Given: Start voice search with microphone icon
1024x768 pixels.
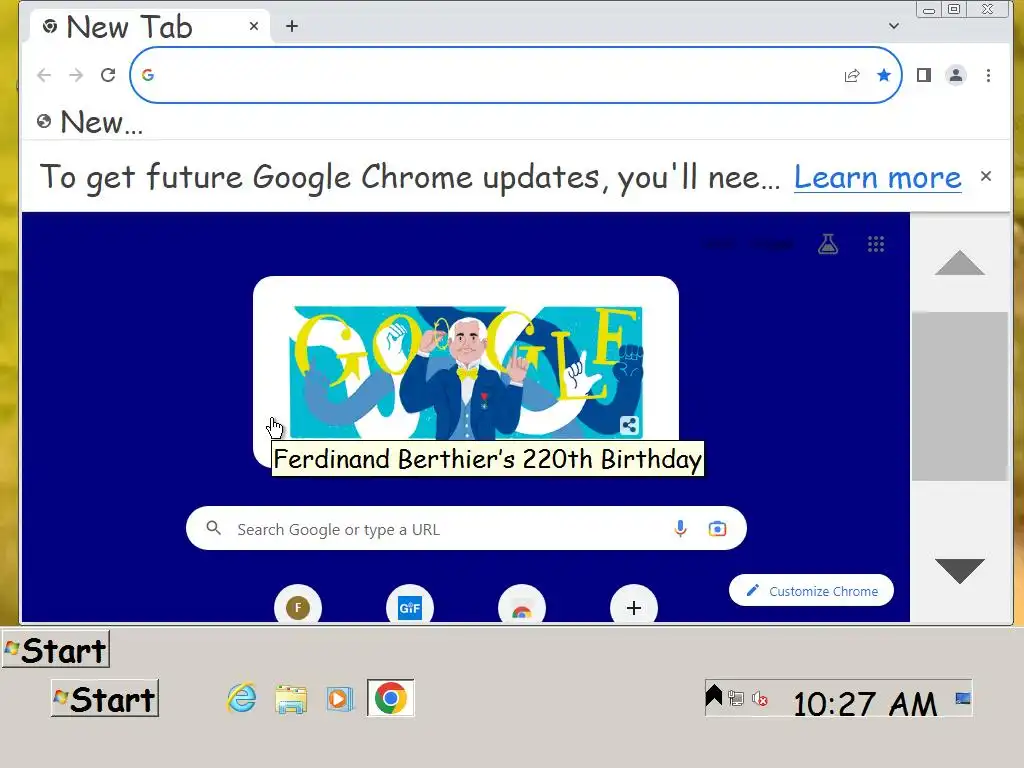Looking at the screenshot, I should [x=680, y=528].
